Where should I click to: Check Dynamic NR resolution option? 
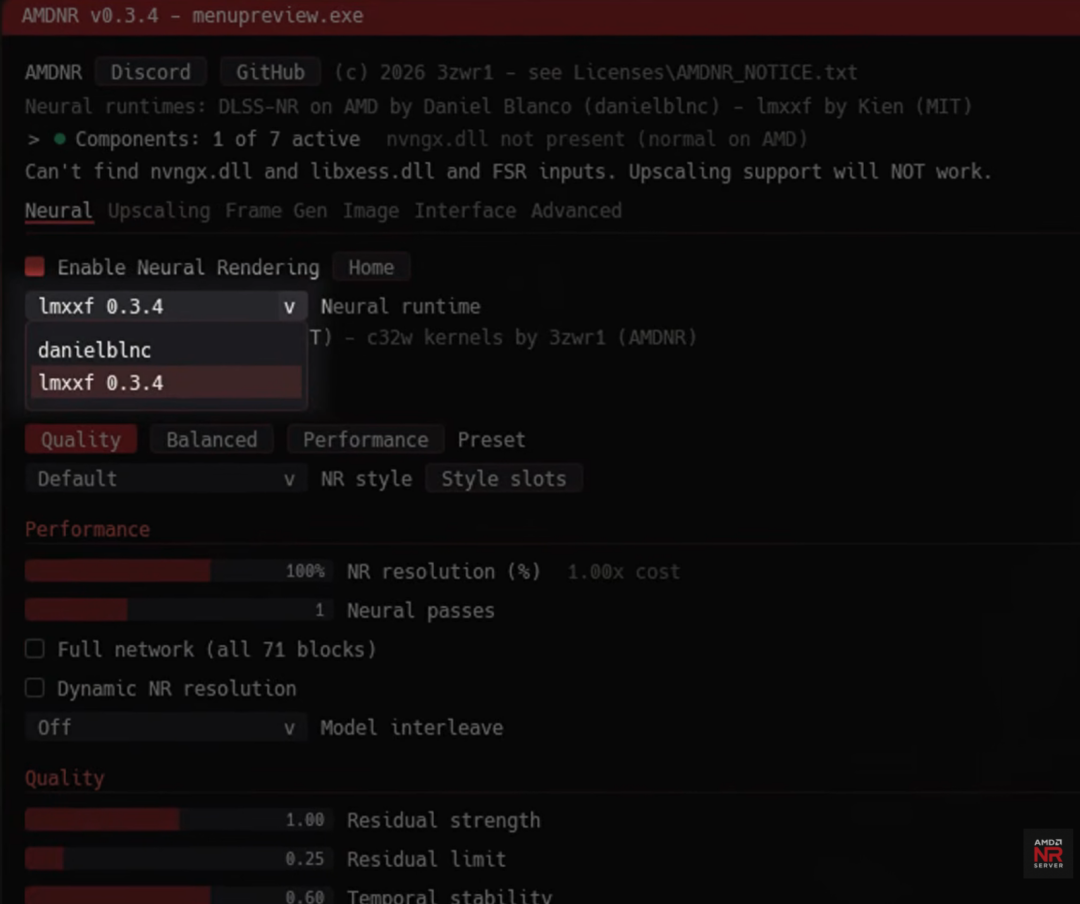[x=34, y=688]
